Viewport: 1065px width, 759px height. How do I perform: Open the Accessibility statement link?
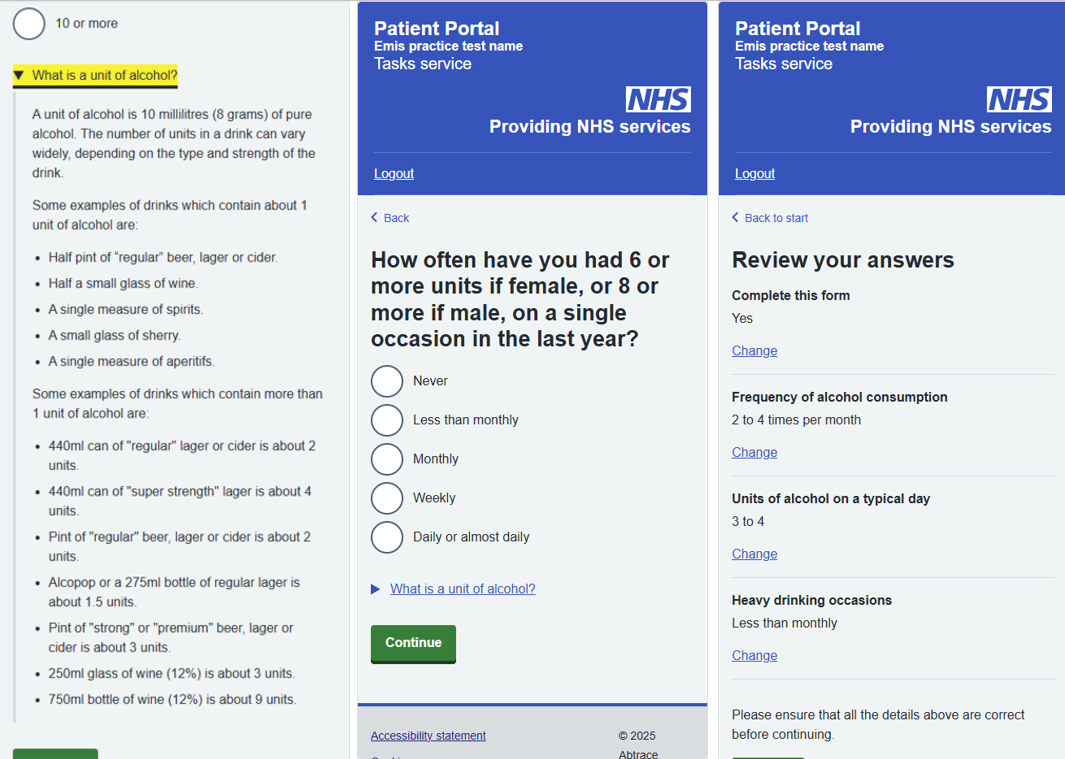pyautogui.click(x=428, y=736)
